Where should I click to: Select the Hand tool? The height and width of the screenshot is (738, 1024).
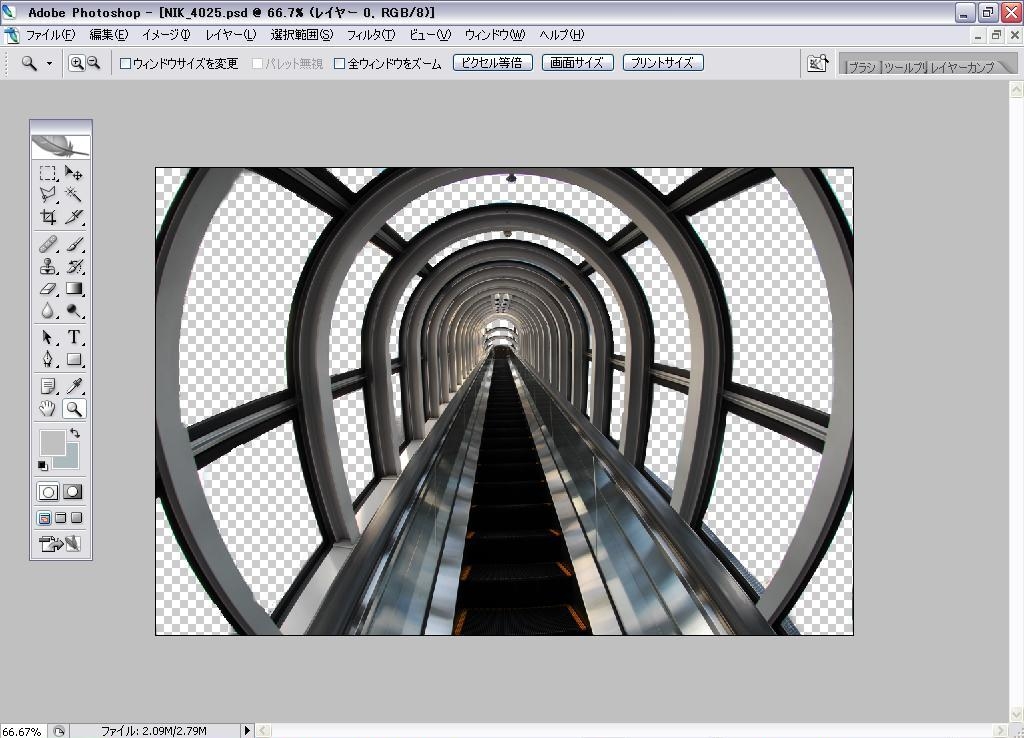(x=47, y=409)
